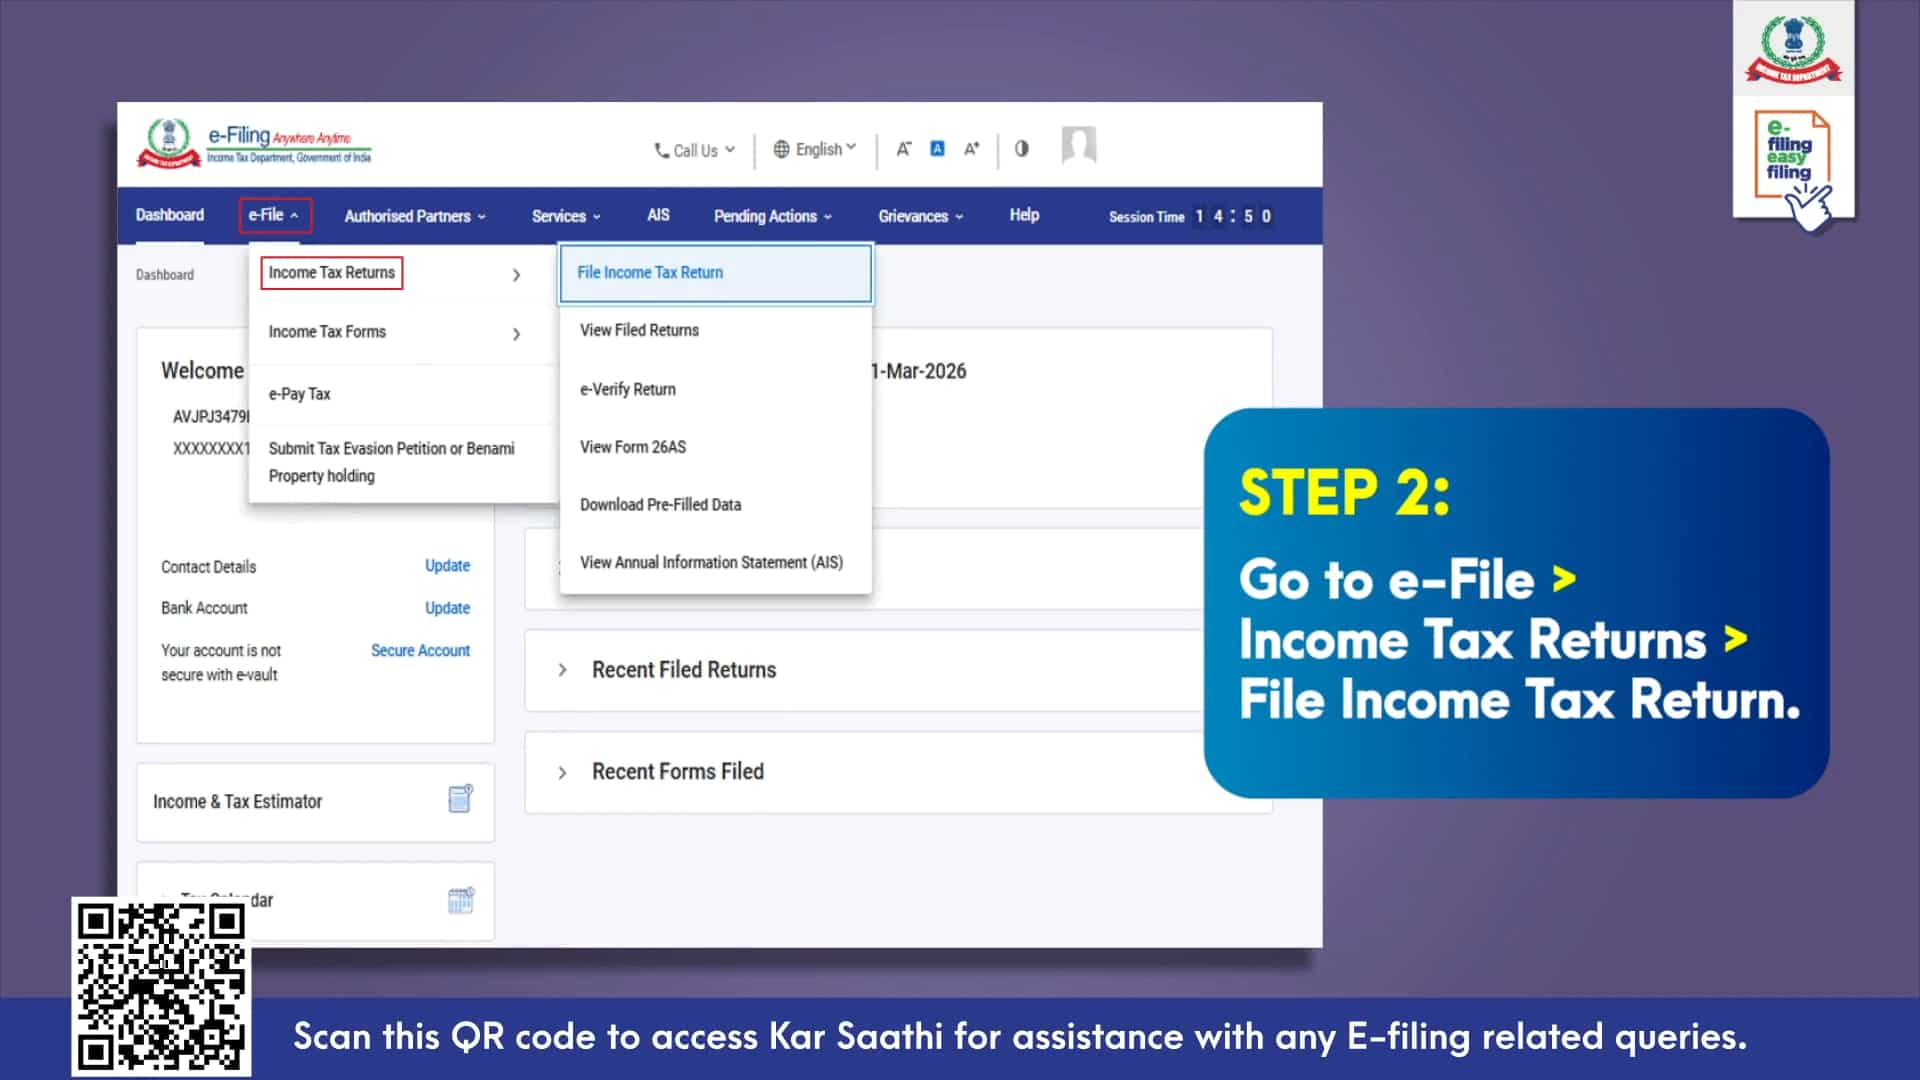The width and height of the screenshot is (1920, 1080).
Task: Click the Income & Tax Estimator calculator icon
Action: point(460,799)
